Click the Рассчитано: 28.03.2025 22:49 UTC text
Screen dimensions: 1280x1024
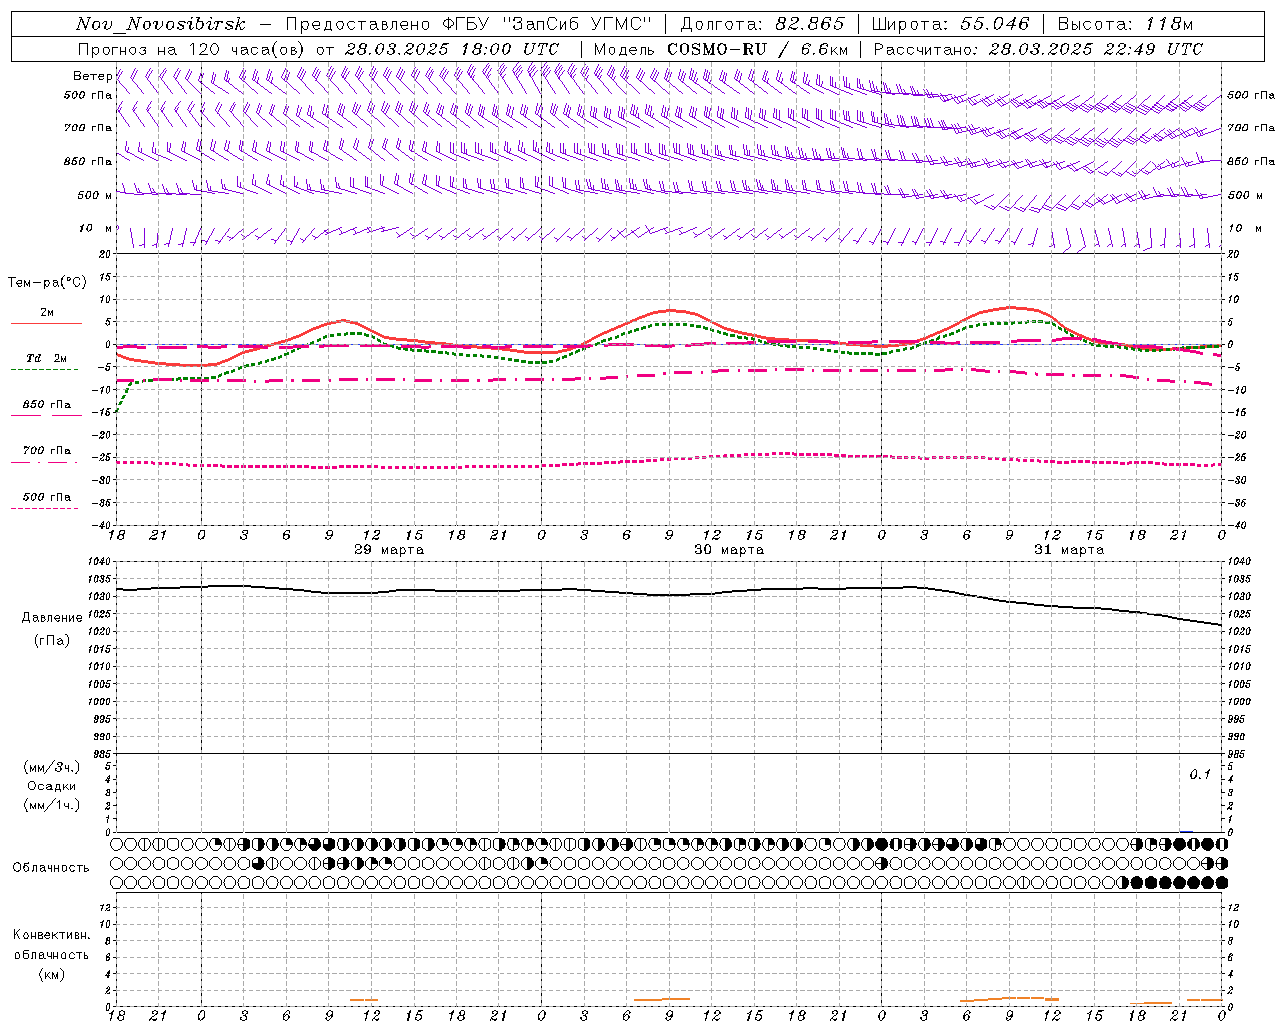pos(1038,49)
